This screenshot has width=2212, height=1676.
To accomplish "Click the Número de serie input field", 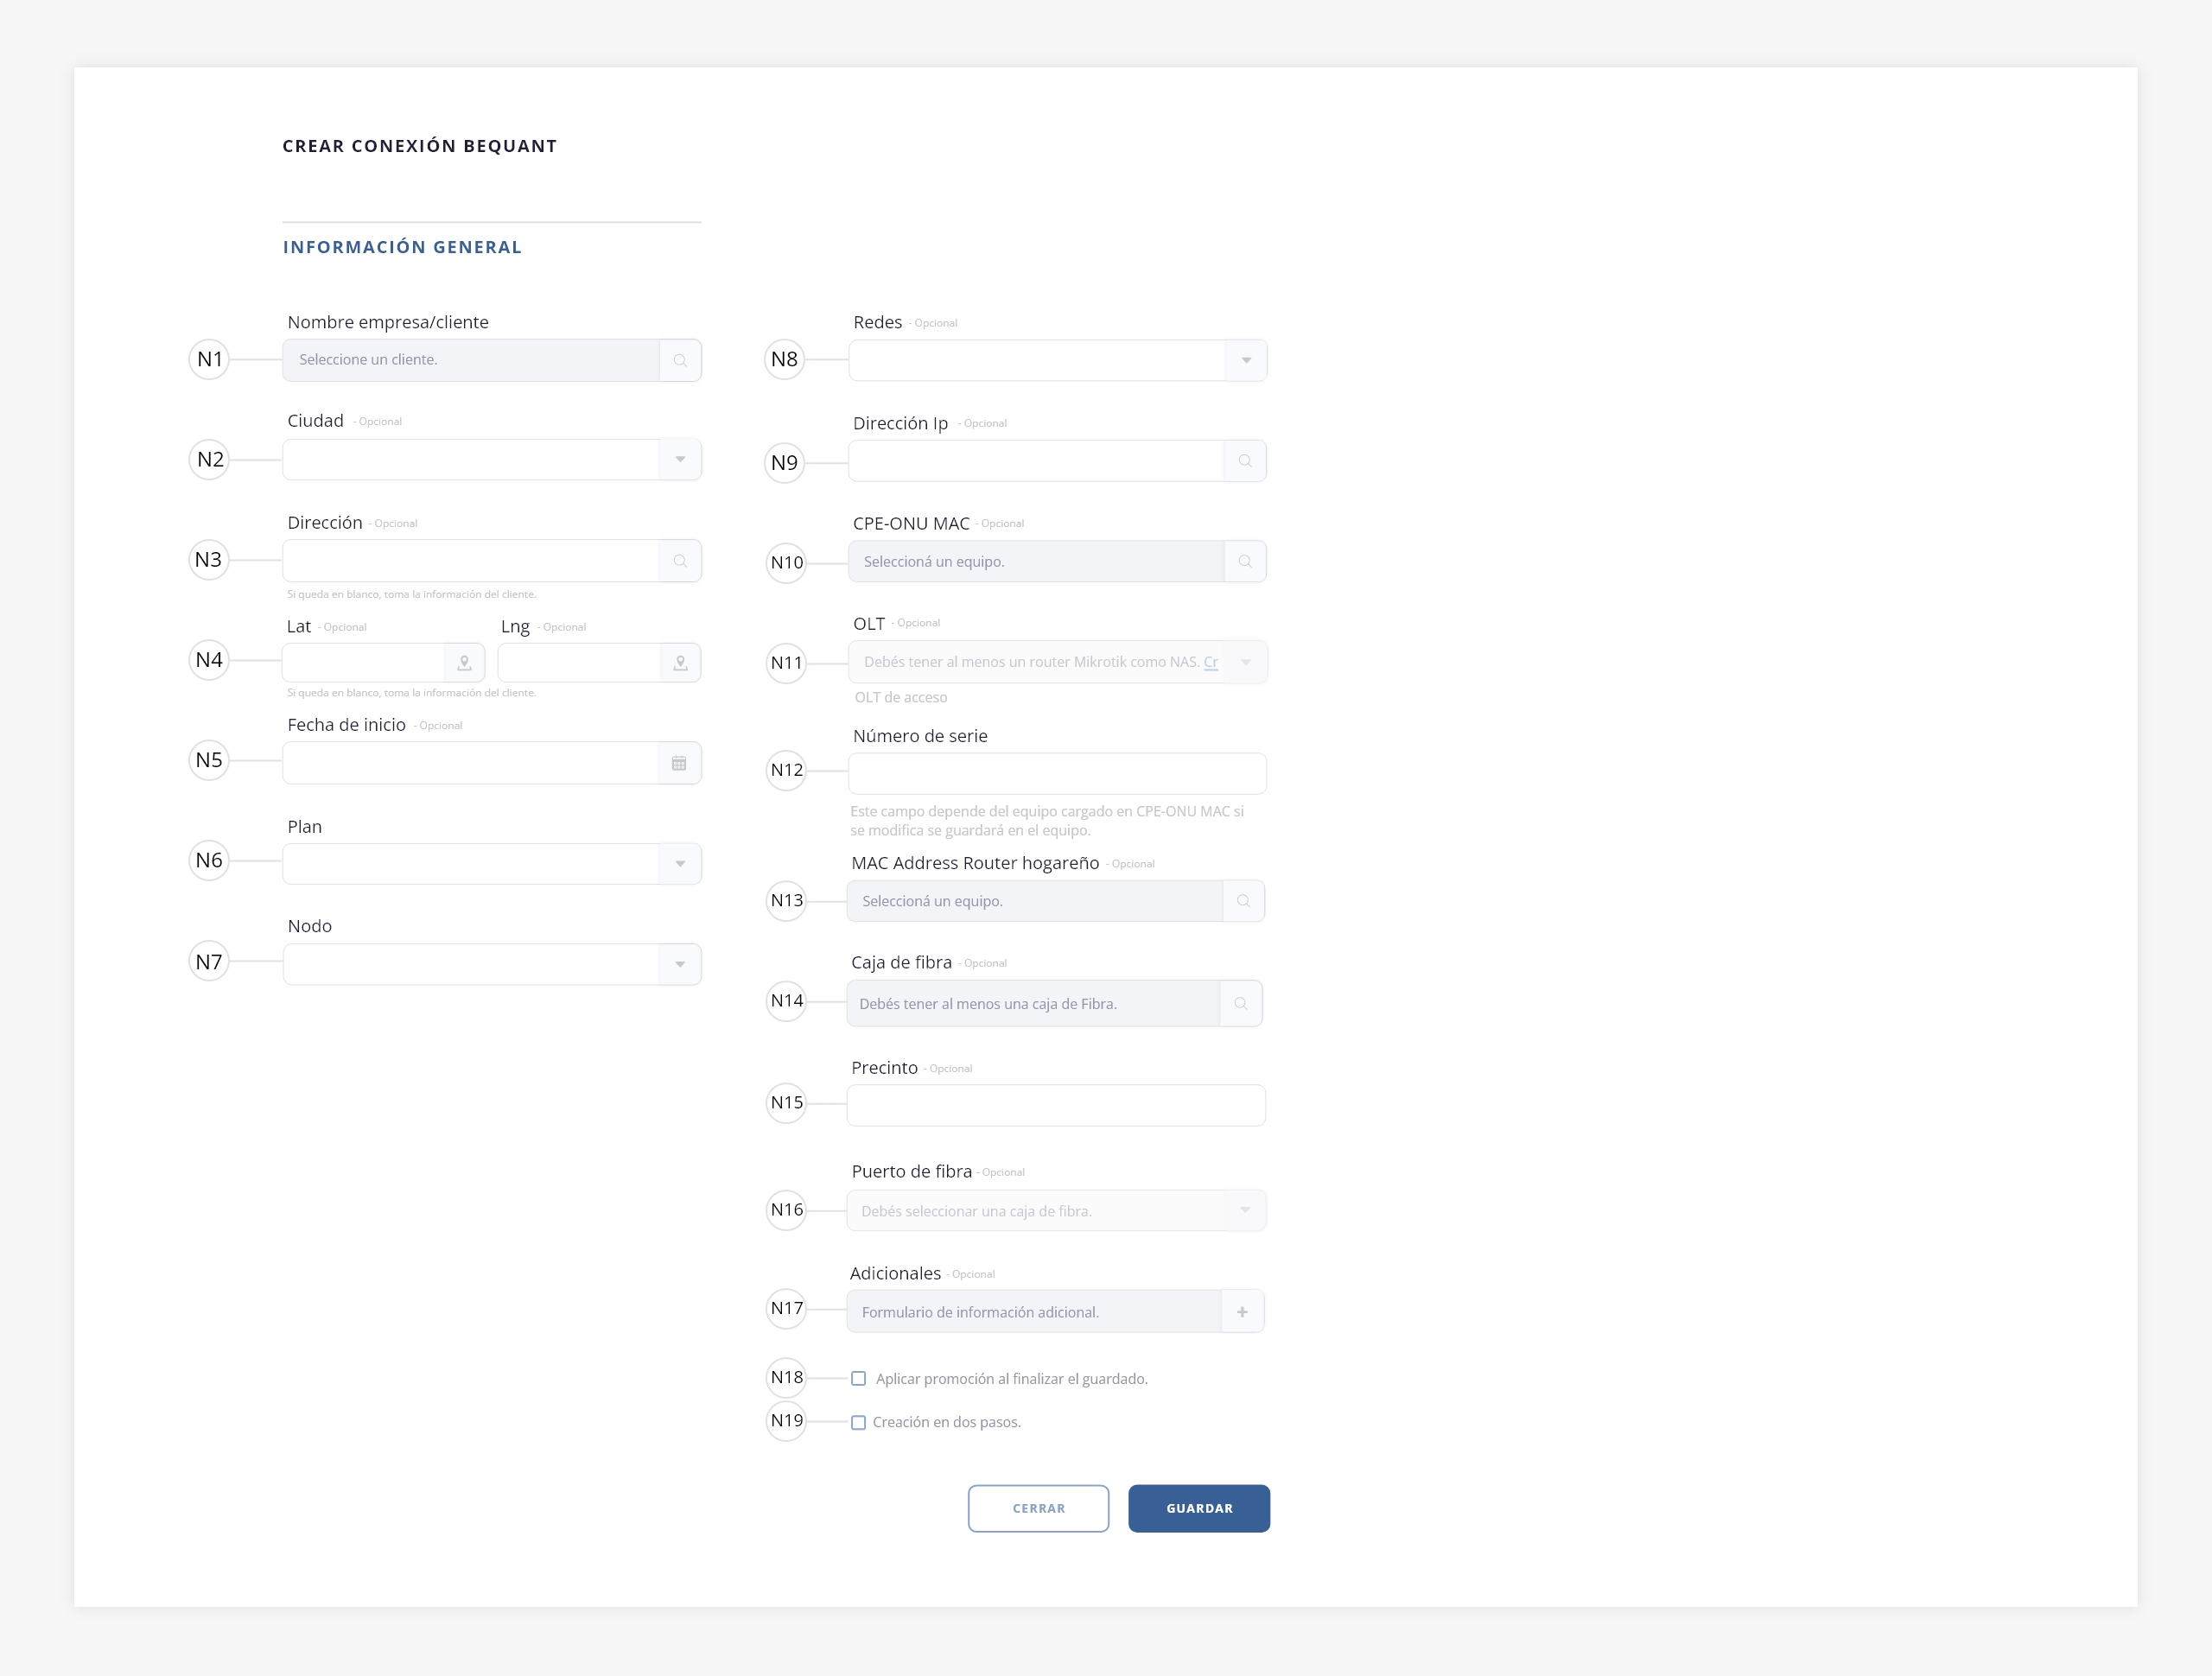I will 1057,774.
